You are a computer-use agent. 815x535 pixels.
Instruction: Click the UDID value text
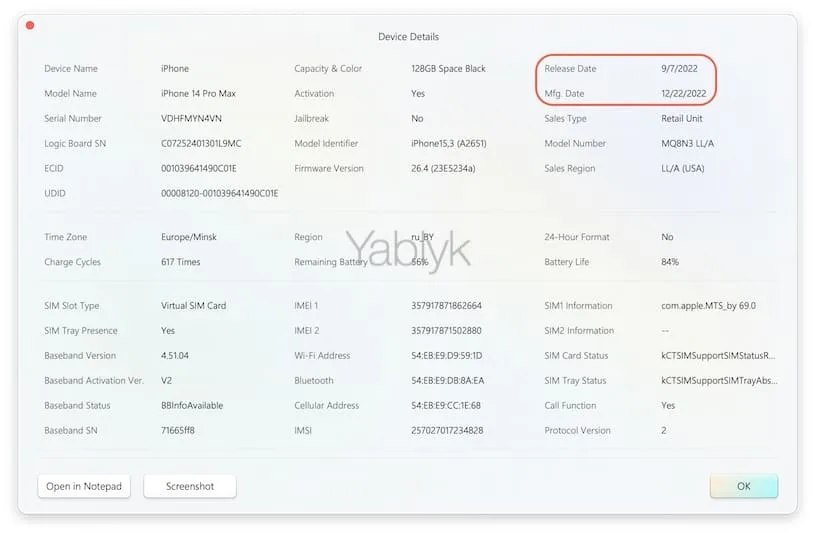(219, 193)
